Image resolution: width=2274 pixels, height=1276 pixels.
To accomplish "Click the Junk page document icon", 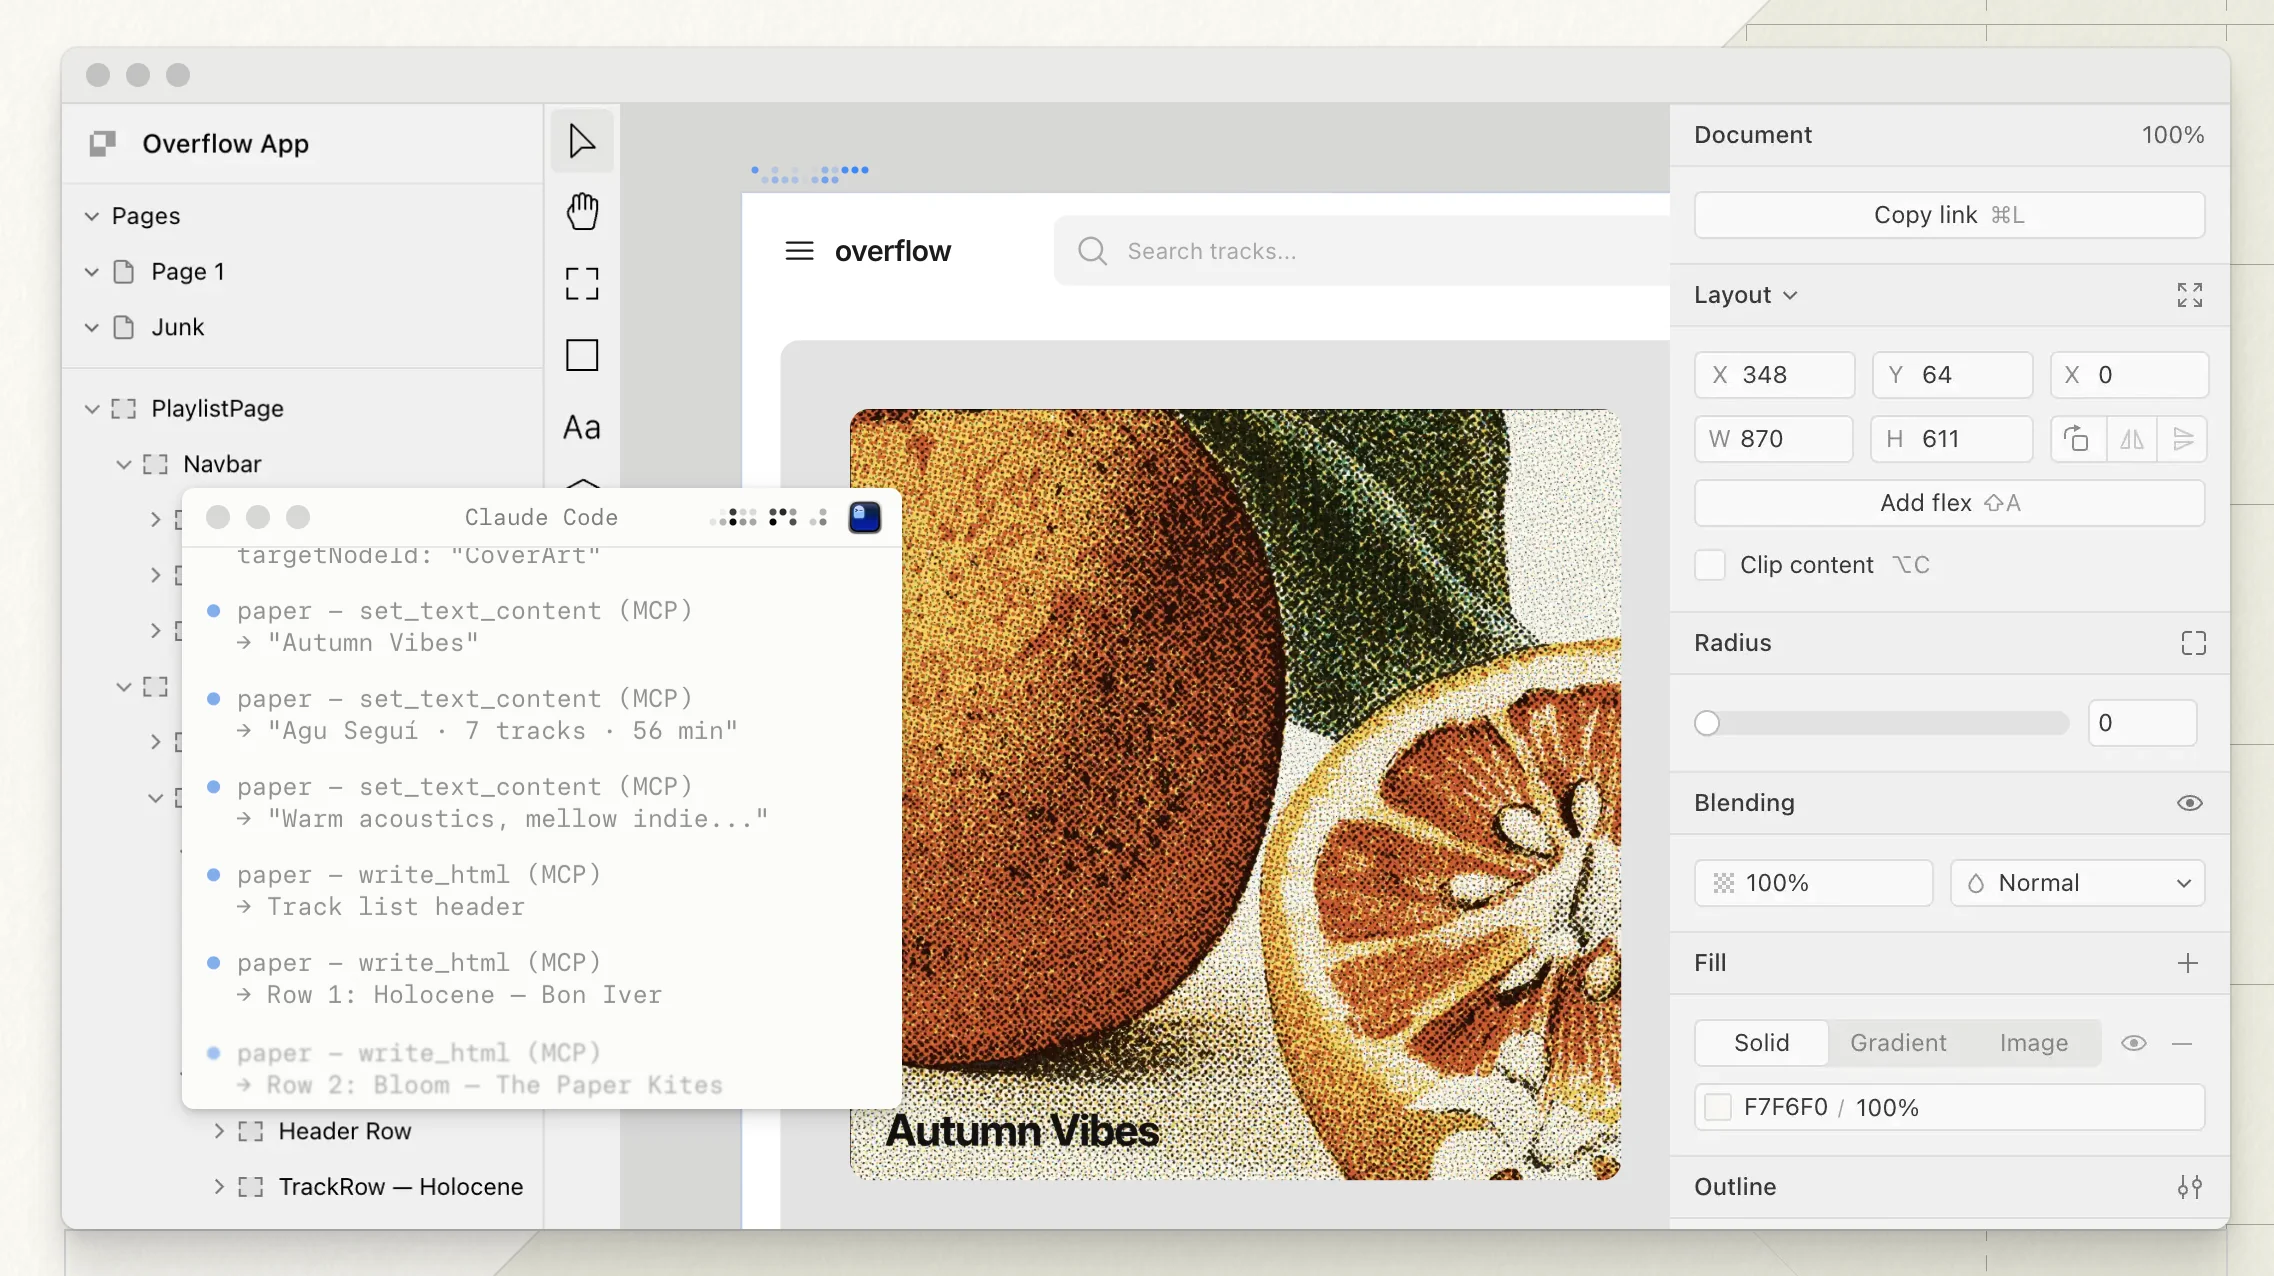I will tap(124, 328).
